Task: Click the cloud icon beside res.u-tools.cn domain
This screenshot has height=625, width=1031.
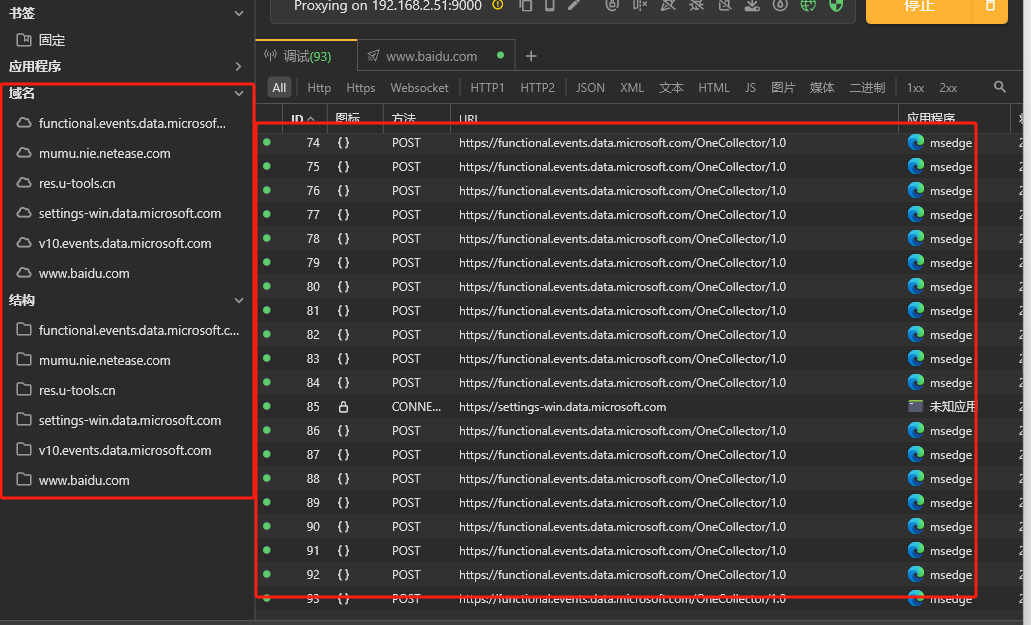Action: point(24,183)
